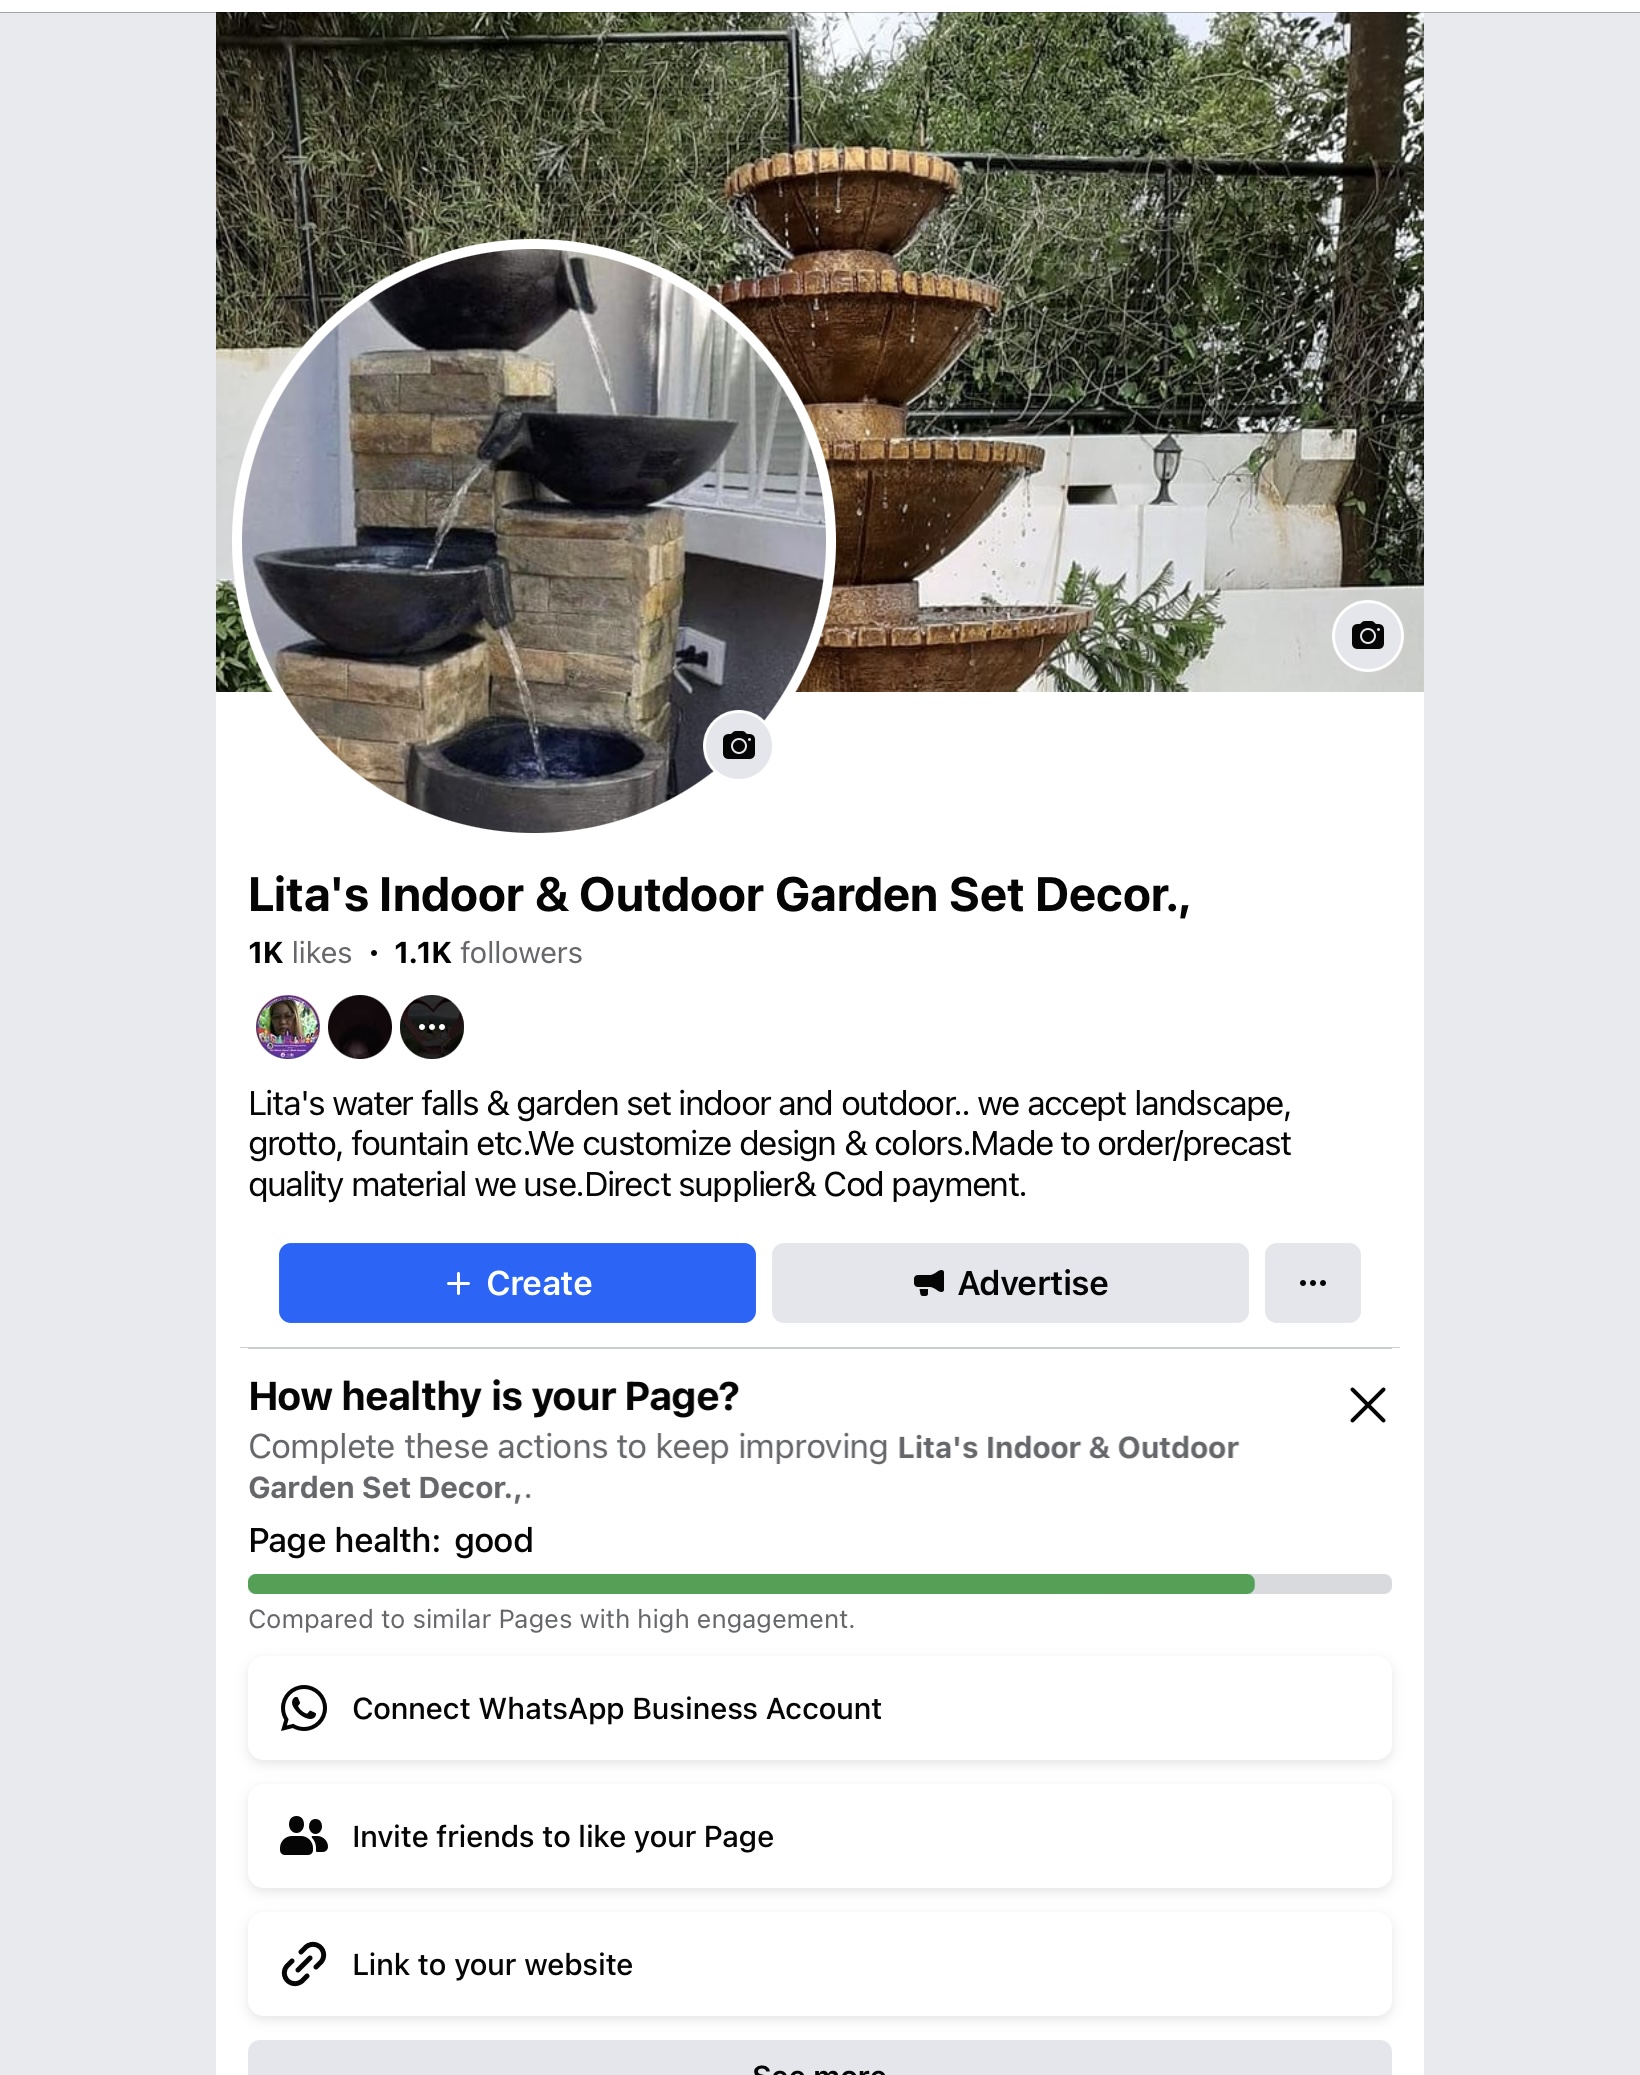View the 1.1K followers count
The height and width of the screenshot is (2075, 1640).
point(488,953)
